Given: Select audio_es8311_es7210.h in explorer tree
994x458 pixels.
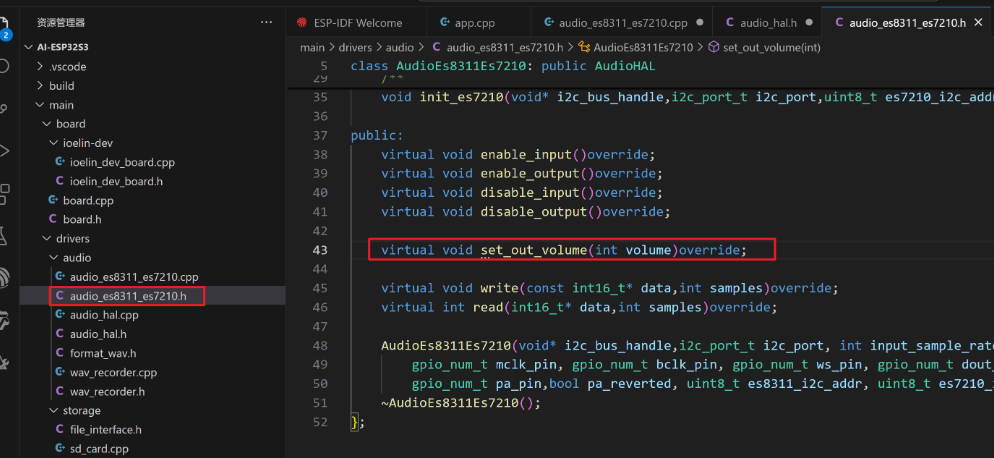Looking at the screenshot, I should click(x=128, y=296).
